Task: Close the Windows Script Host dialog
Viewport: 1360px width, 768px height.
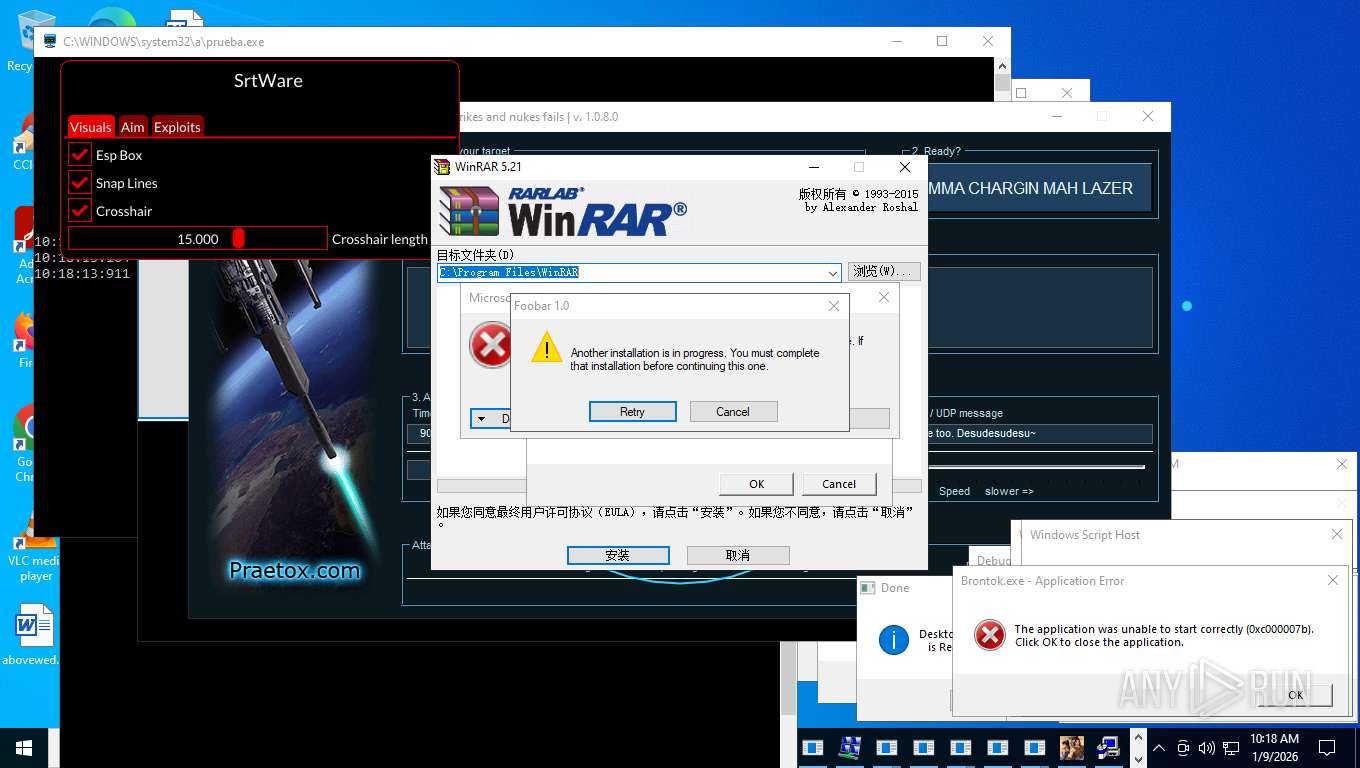Action: point(1337,535)
